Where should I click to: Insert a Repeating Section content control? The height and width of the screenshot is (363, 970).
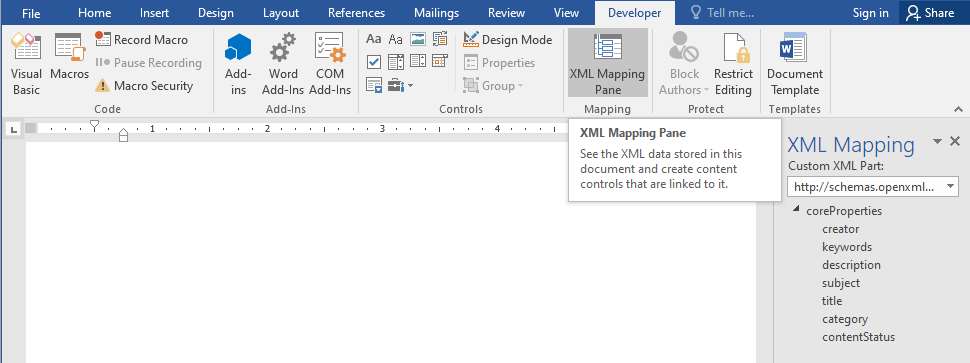pos(374,85)
